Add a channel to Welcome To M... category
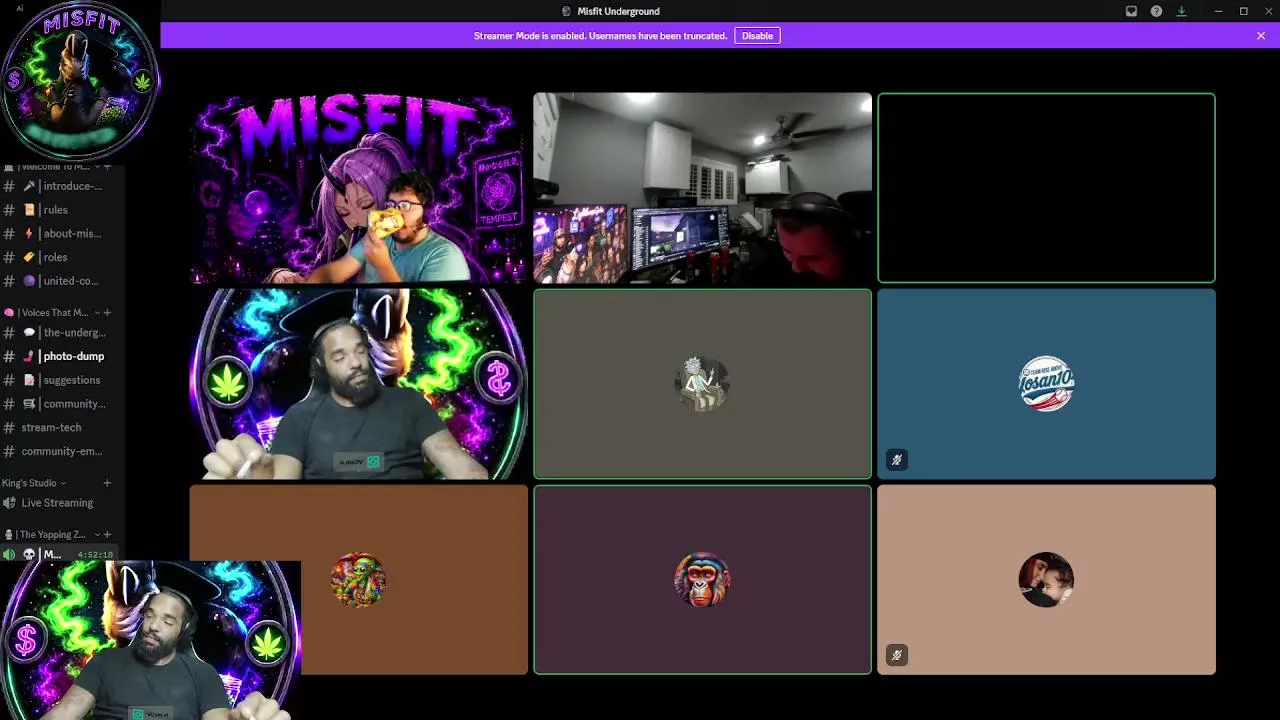 [x=108, y=166]
